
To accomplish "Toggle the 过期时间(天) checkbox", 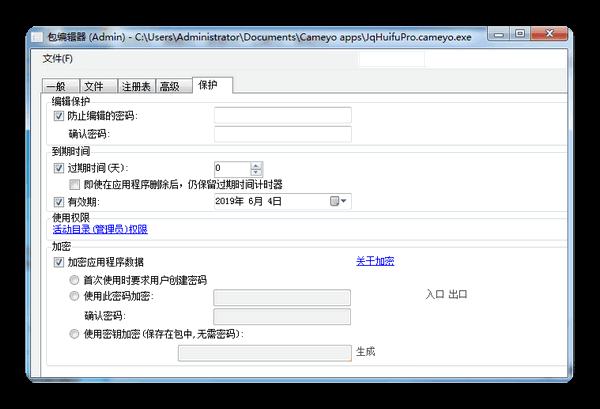I will click(59, 168).
